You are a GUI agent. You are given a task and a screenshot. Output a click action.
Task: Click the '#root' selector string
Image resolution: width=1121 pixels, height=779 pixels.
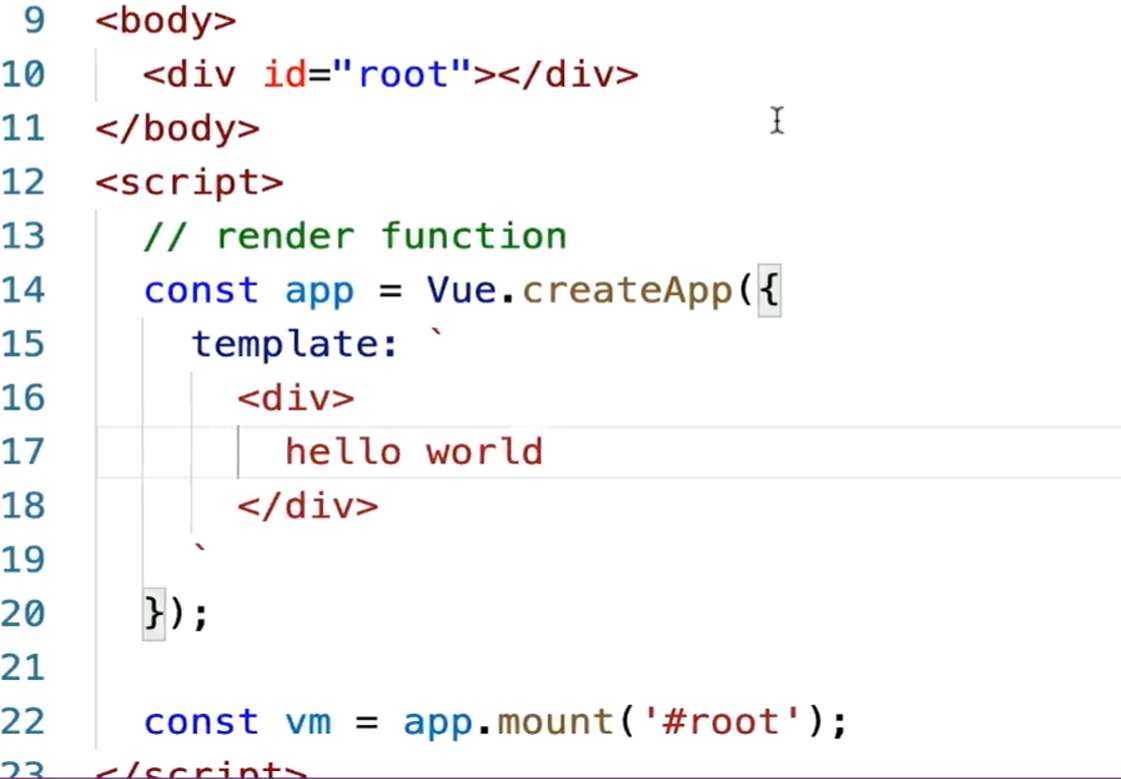coord(721,721)
